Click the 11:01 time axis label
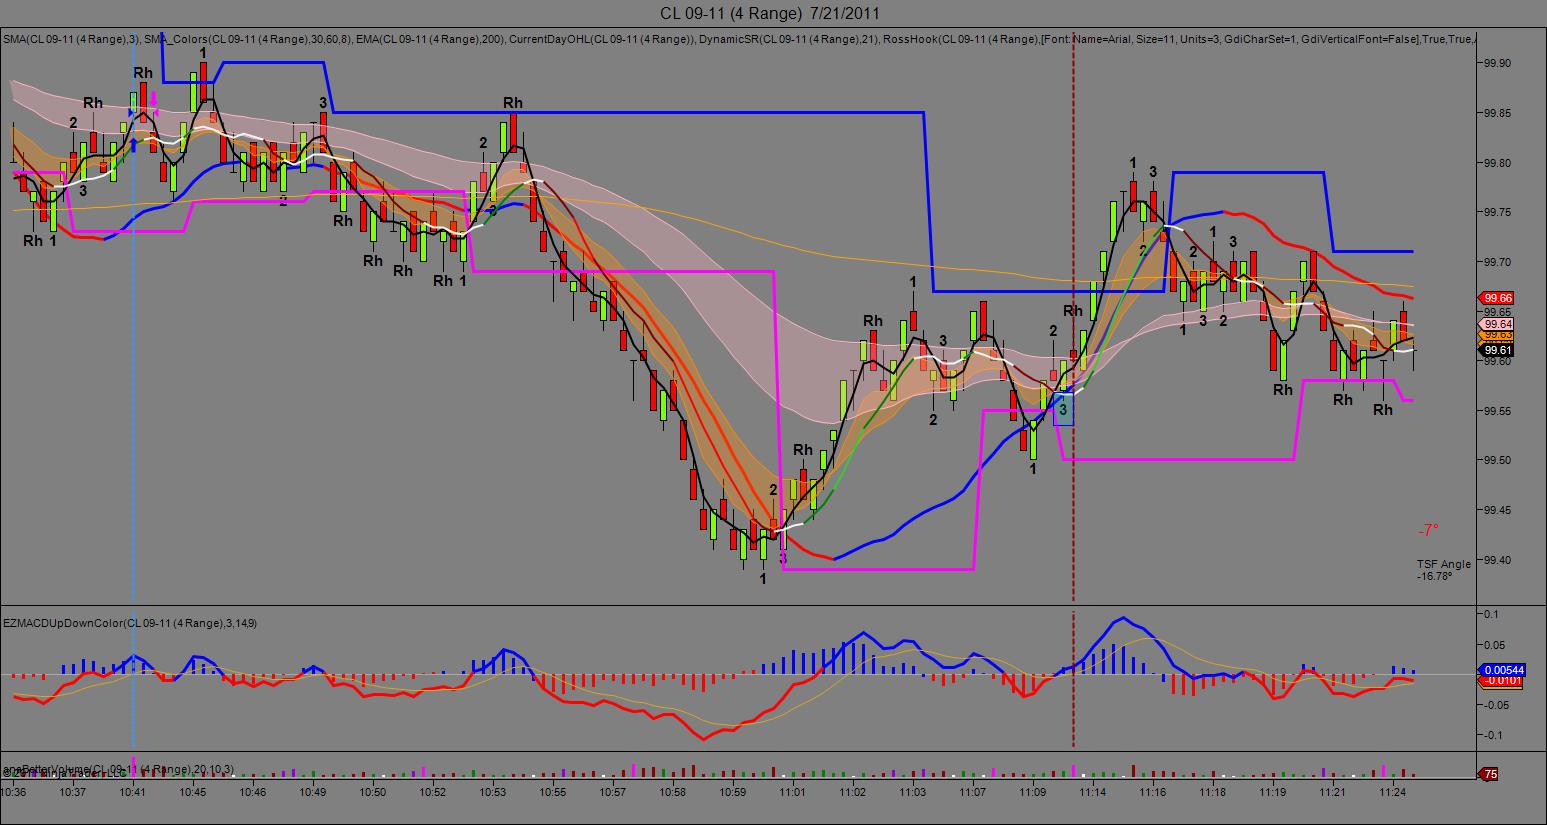This screenshot has height=825, width=1547. coord(793,792)
